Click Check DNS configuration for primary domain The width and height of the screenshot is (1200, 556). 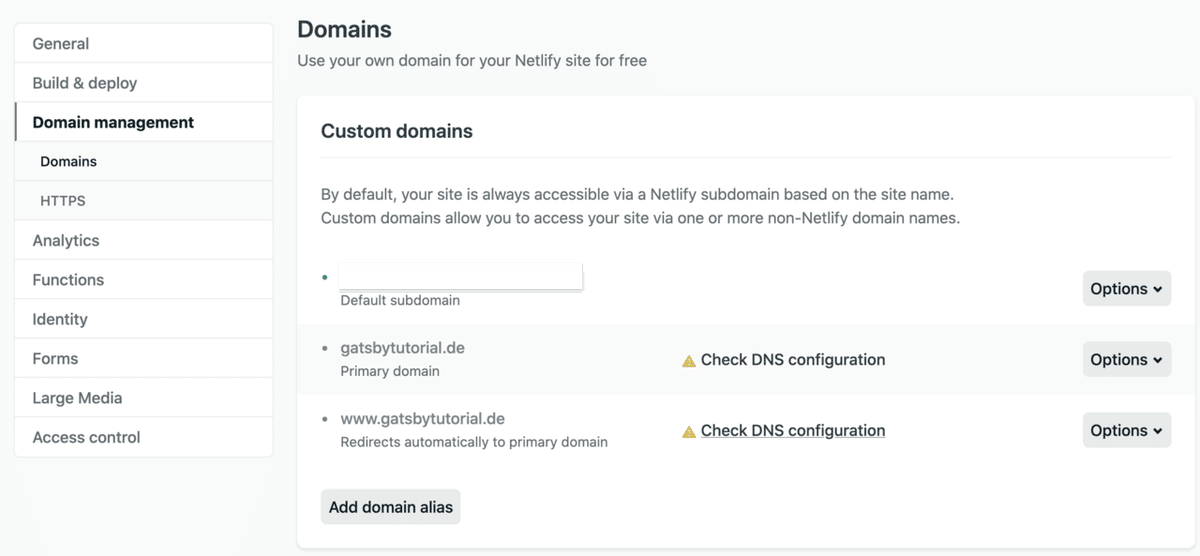pos(793,360)
